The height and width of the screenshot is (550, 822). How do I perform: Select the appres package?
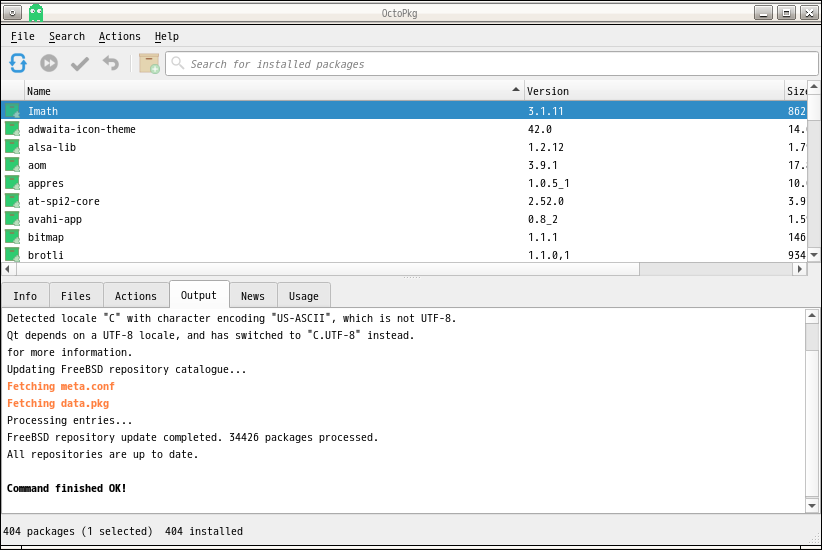tap(404, 183)
